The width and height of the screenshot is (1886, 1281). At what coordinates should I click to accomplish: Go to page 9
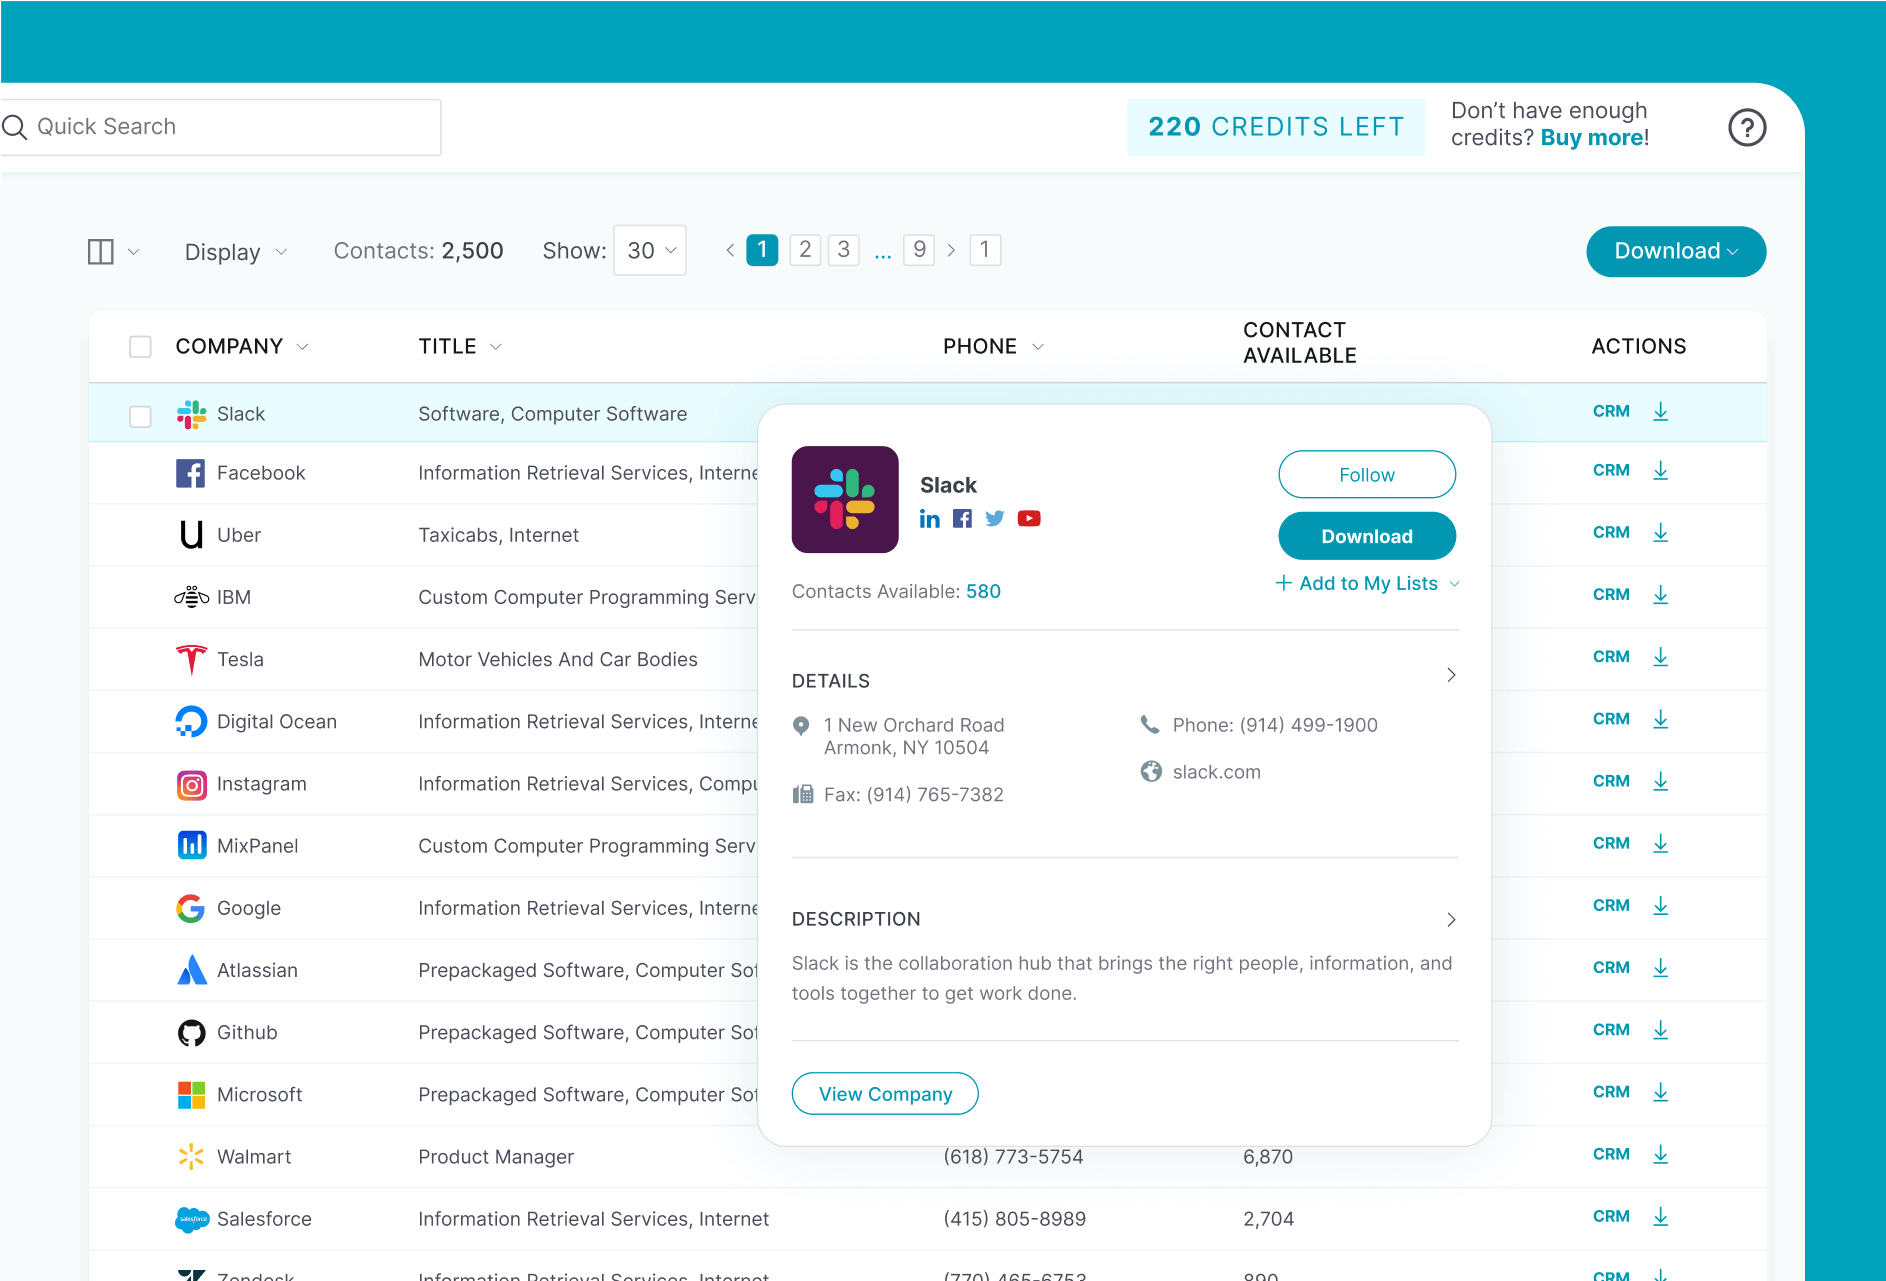pos(919,250)
